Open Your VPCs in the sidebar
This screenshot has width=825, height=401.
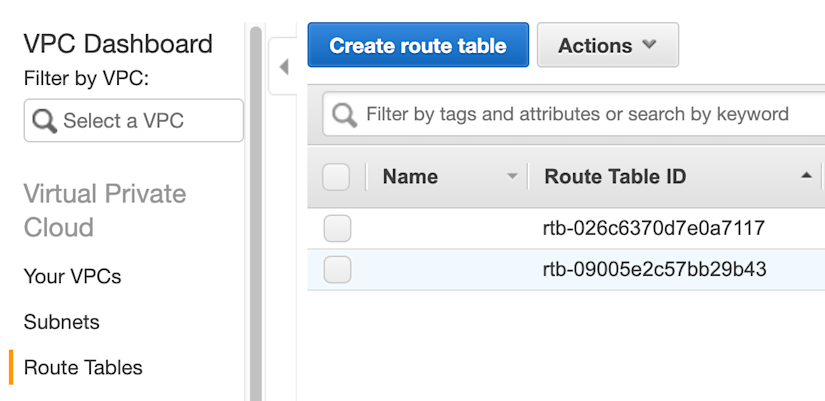coord(73,276)
